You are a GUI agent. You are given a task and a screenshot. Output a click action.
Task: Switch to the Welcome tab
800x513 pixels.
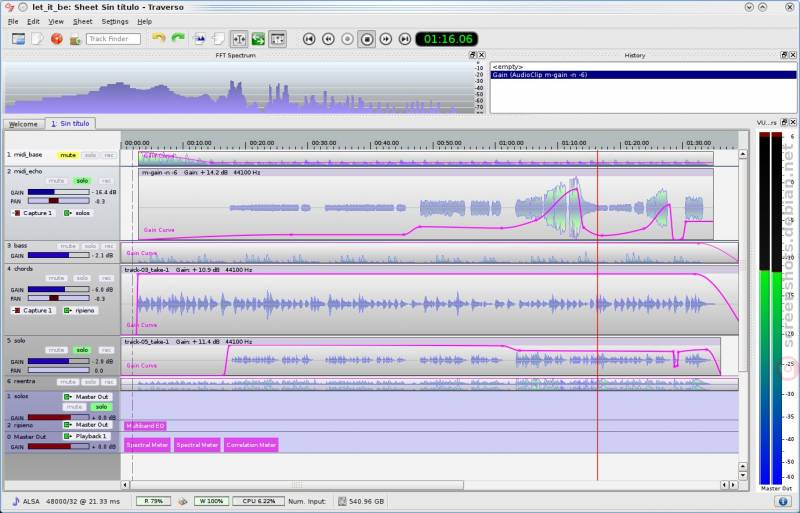[x=23, y=124]
